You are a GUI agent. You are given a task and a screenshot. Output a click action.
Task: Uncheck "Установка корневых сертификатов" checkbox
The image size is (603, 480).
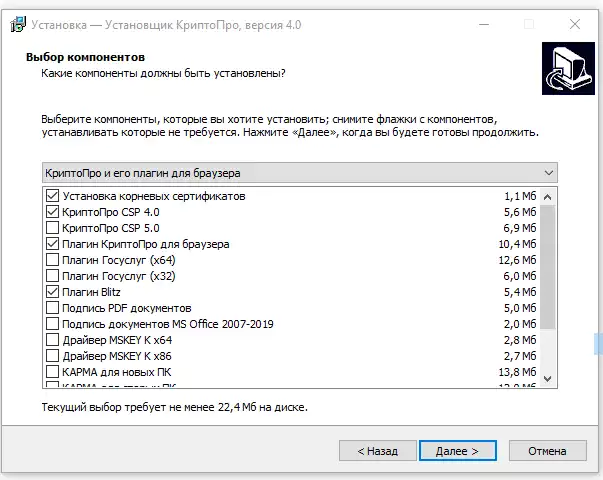click(x=52, y=196)
